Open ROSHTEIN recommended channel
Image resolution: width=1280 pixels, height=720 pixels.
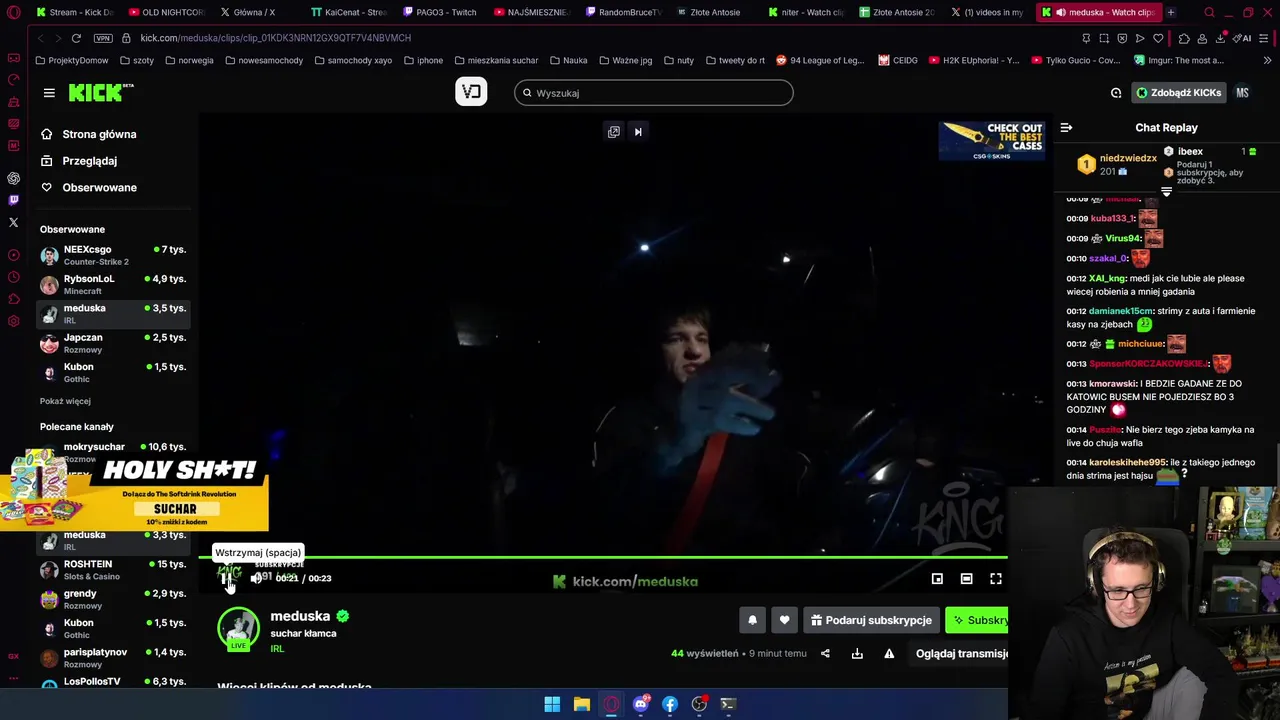point(113,570)
